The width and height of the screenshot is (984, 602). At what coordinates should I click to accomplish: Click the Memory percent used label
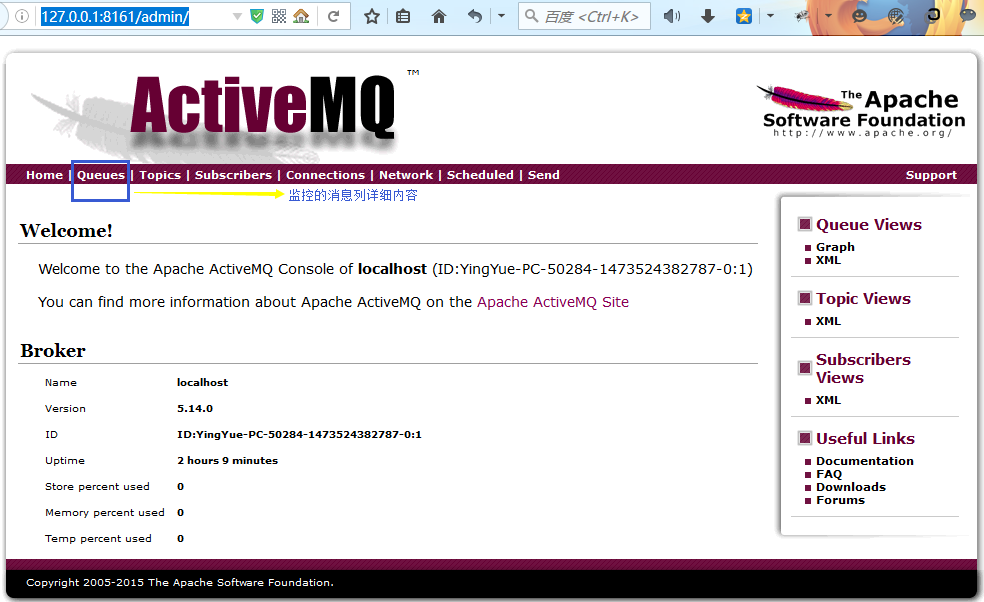[x=105, y=513]
